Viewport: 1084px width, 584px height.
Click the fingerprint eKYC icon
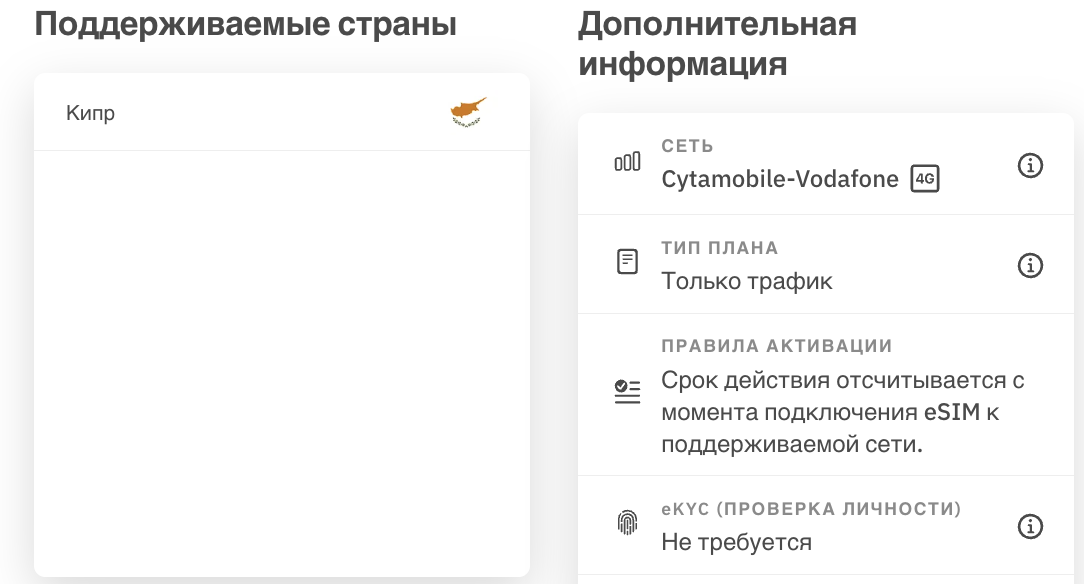[627, 522]
